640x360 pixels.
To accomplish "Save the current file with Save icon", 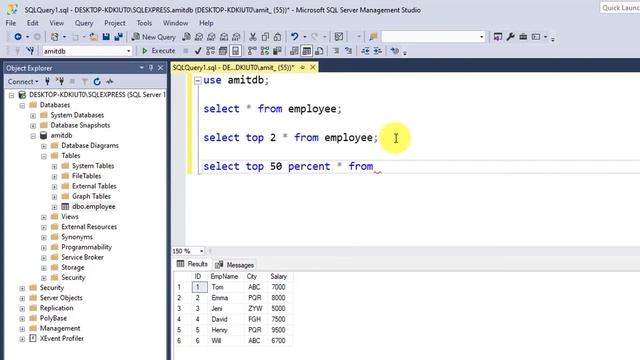I will 106,37.
